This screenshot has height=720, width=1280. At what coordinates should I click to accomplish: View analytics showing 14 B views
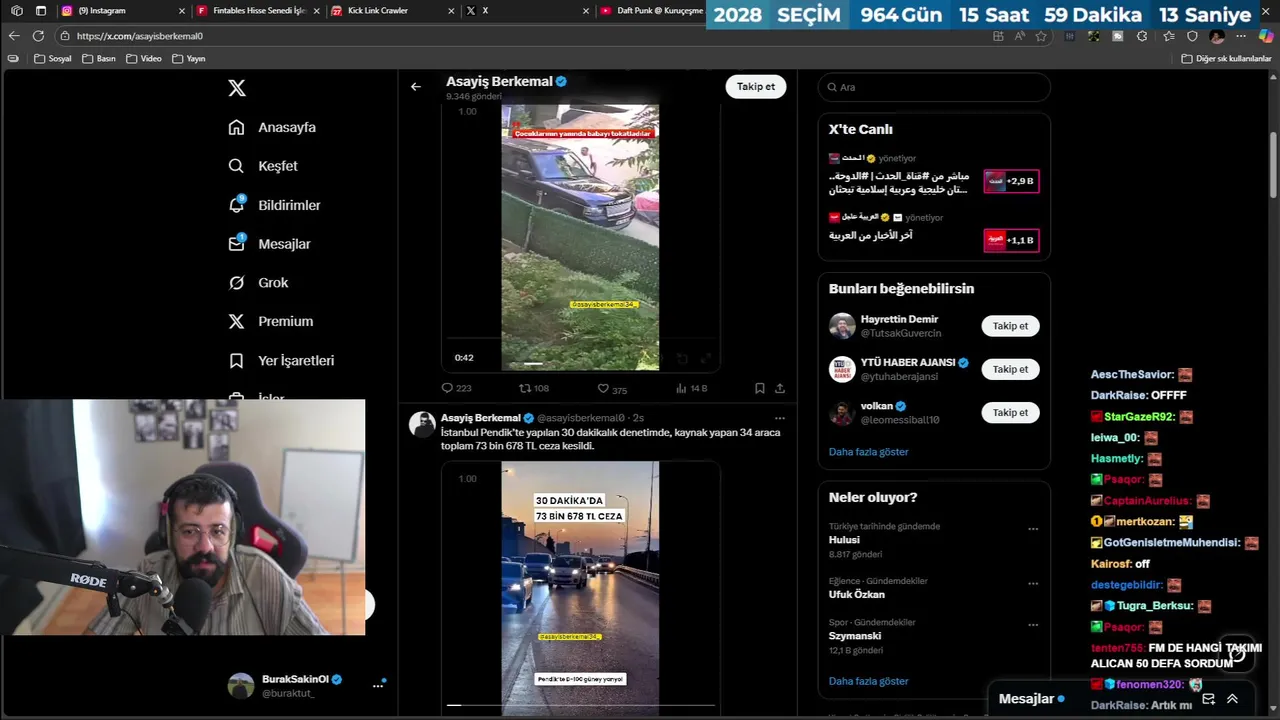tap(691, 388)
